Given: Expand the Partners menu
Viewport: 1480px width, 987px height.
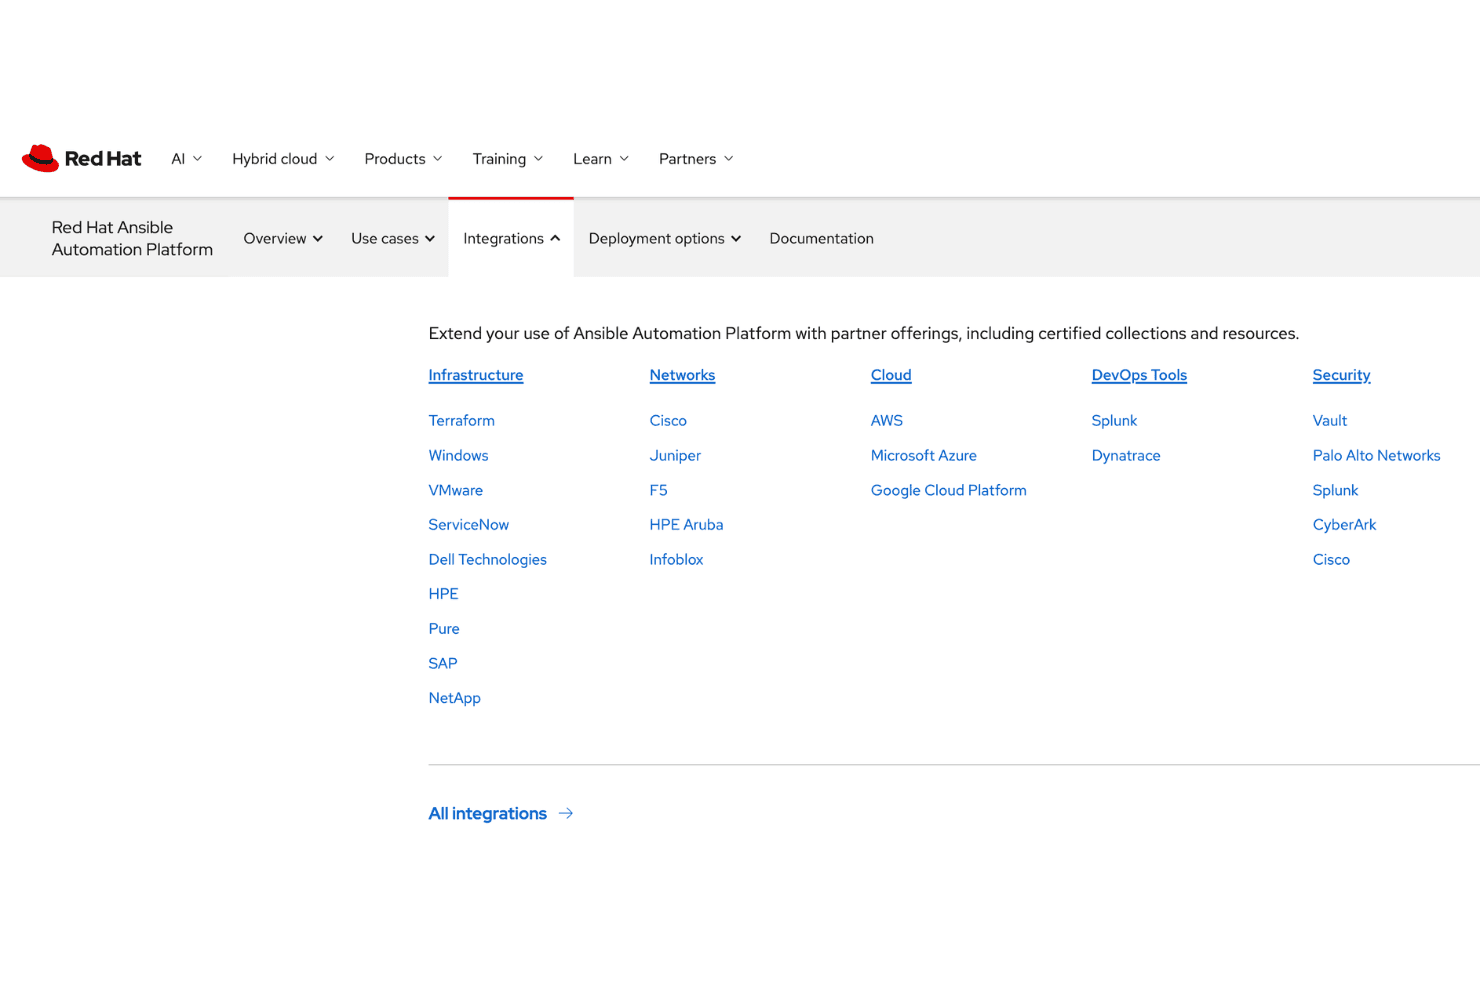Looking at the screenshot, I should coord(696,159).
